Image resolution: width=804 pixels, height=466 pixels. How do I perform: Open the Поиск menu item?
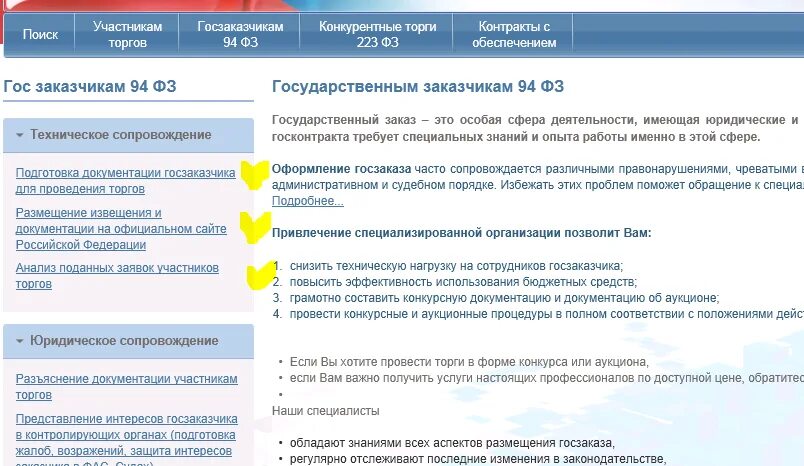40,34
